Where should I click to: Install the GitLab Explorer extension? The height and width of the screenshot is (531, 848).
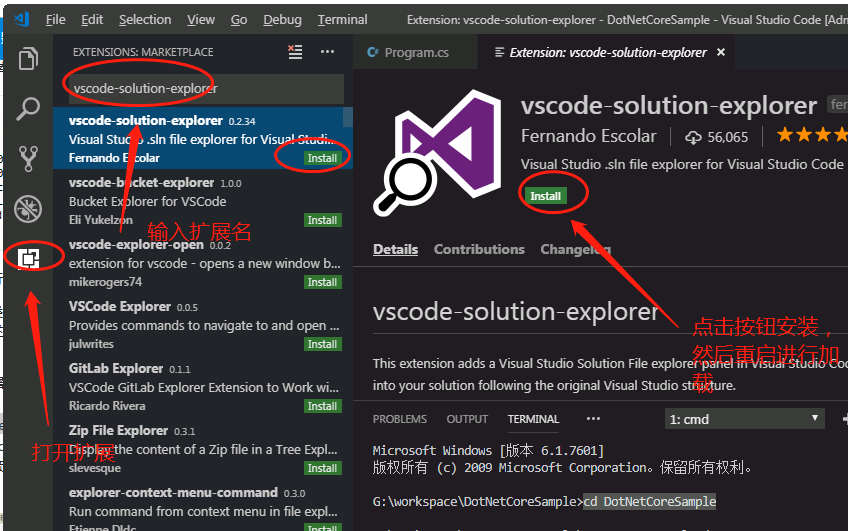322,406
